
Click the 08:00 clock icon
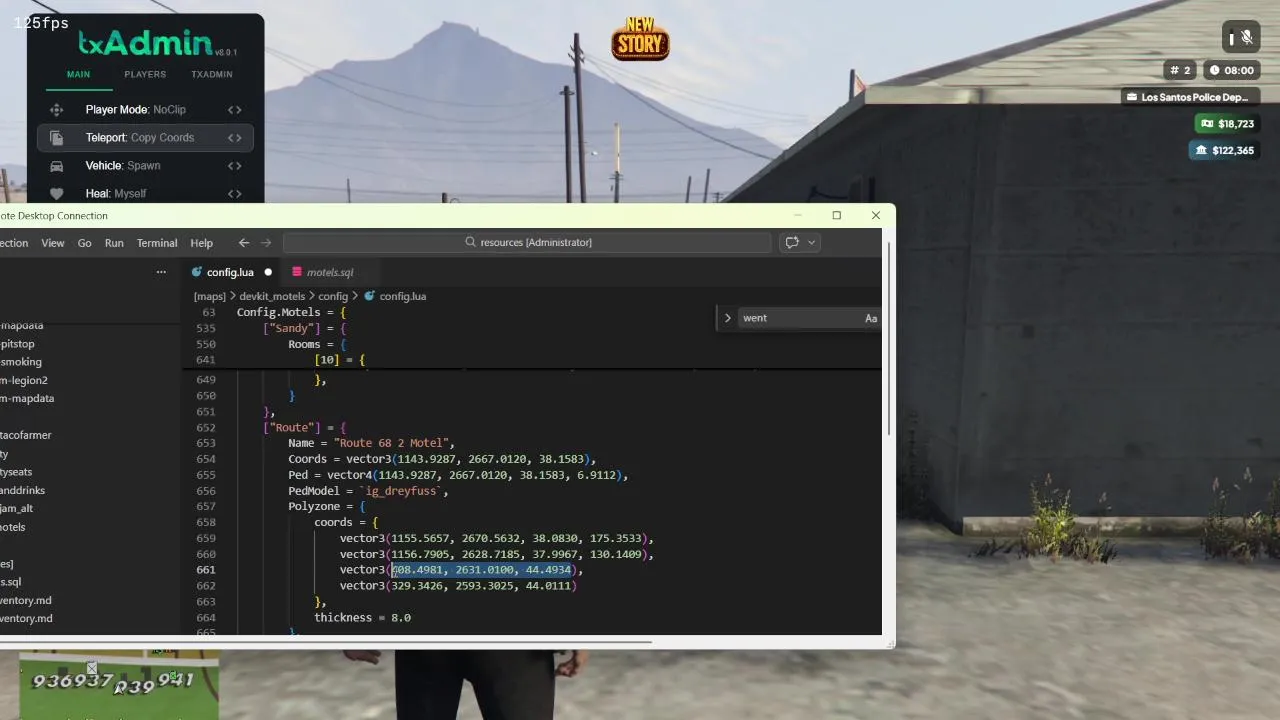(x=1214, y=70)
